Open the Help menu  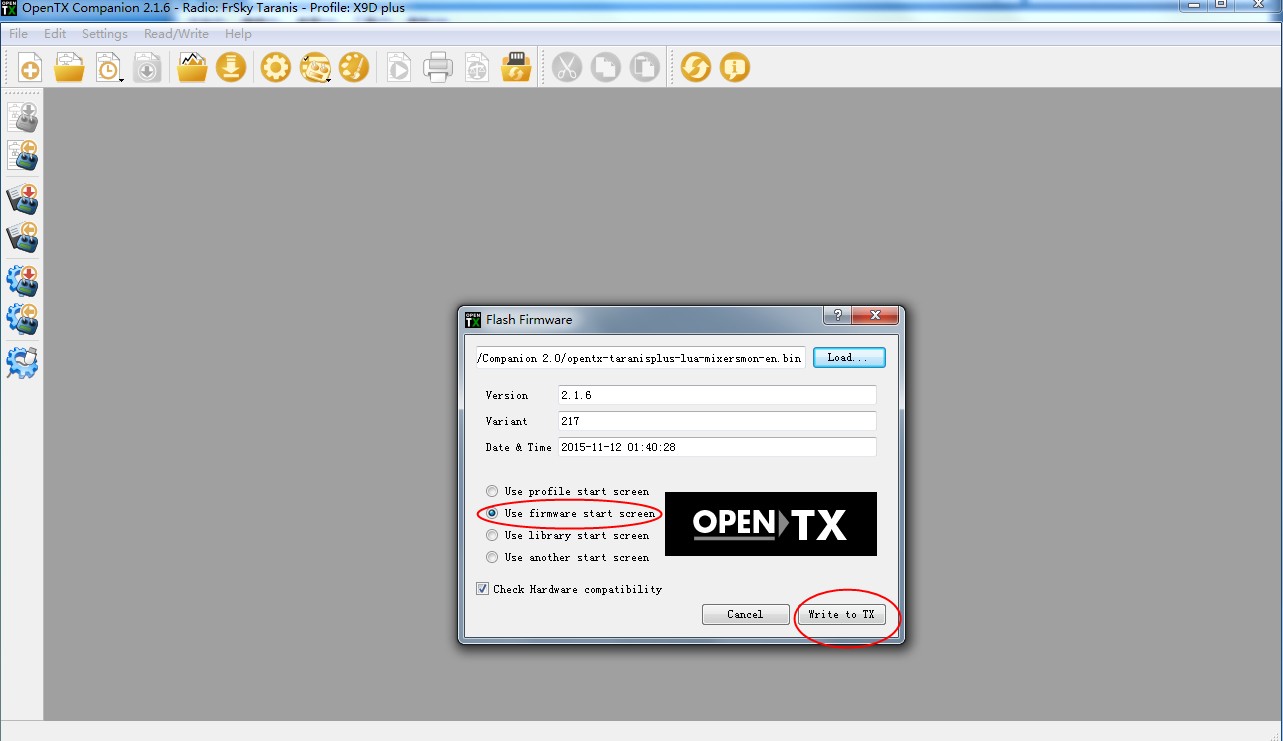238,34
